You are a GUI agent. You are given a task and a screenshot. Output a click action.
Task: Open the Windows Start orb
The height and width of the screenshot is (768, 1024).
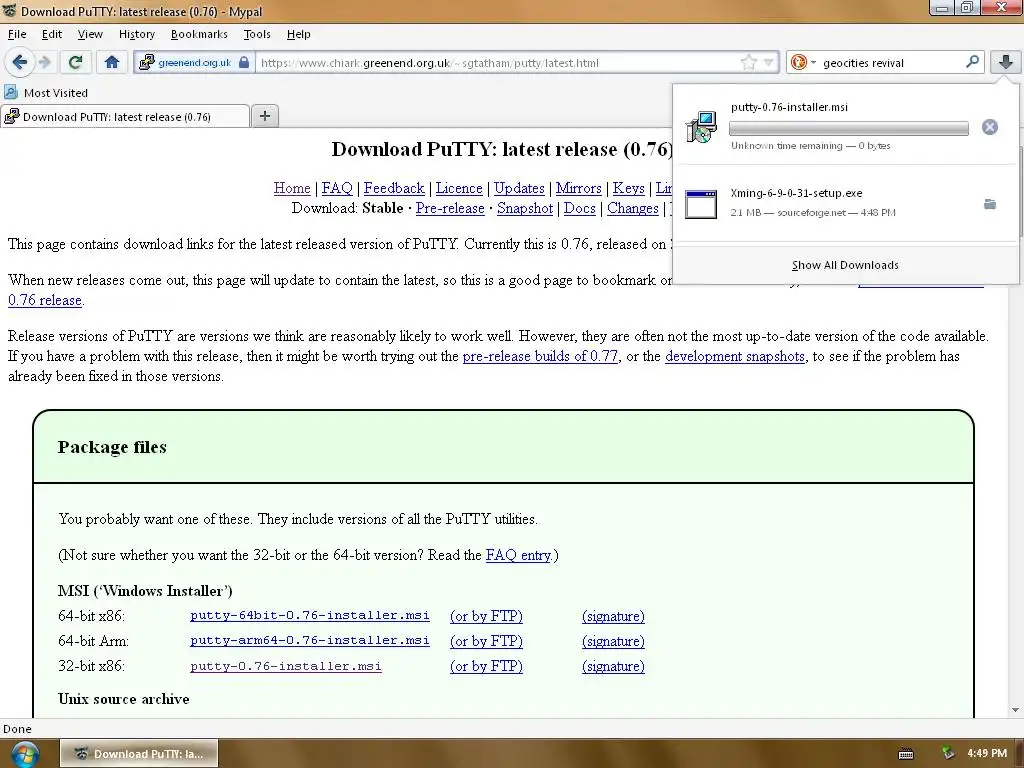click(25, 754)
